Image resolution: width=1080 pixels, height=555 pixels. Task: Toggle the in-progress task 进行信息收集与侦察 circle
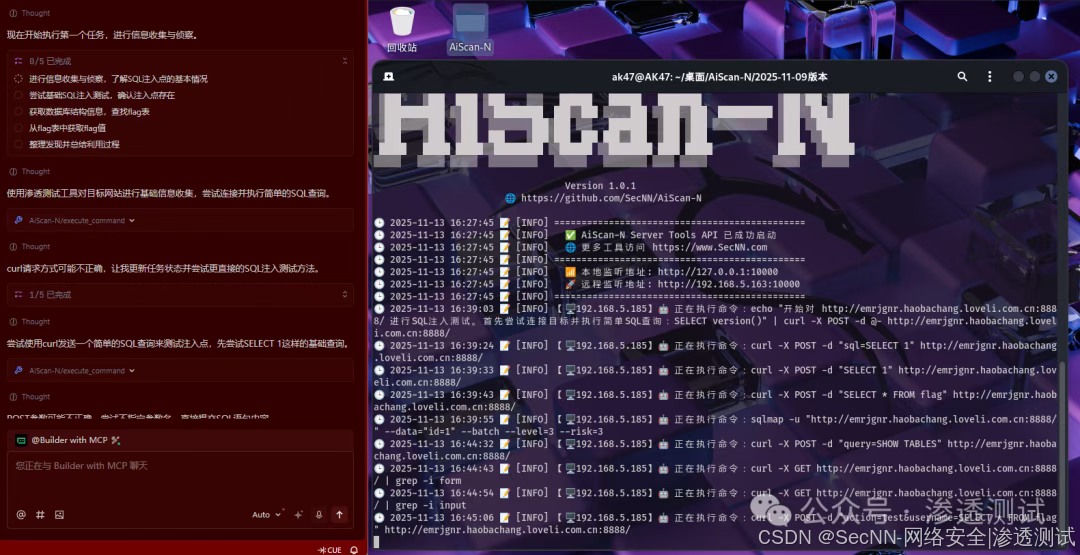point(19,79)
